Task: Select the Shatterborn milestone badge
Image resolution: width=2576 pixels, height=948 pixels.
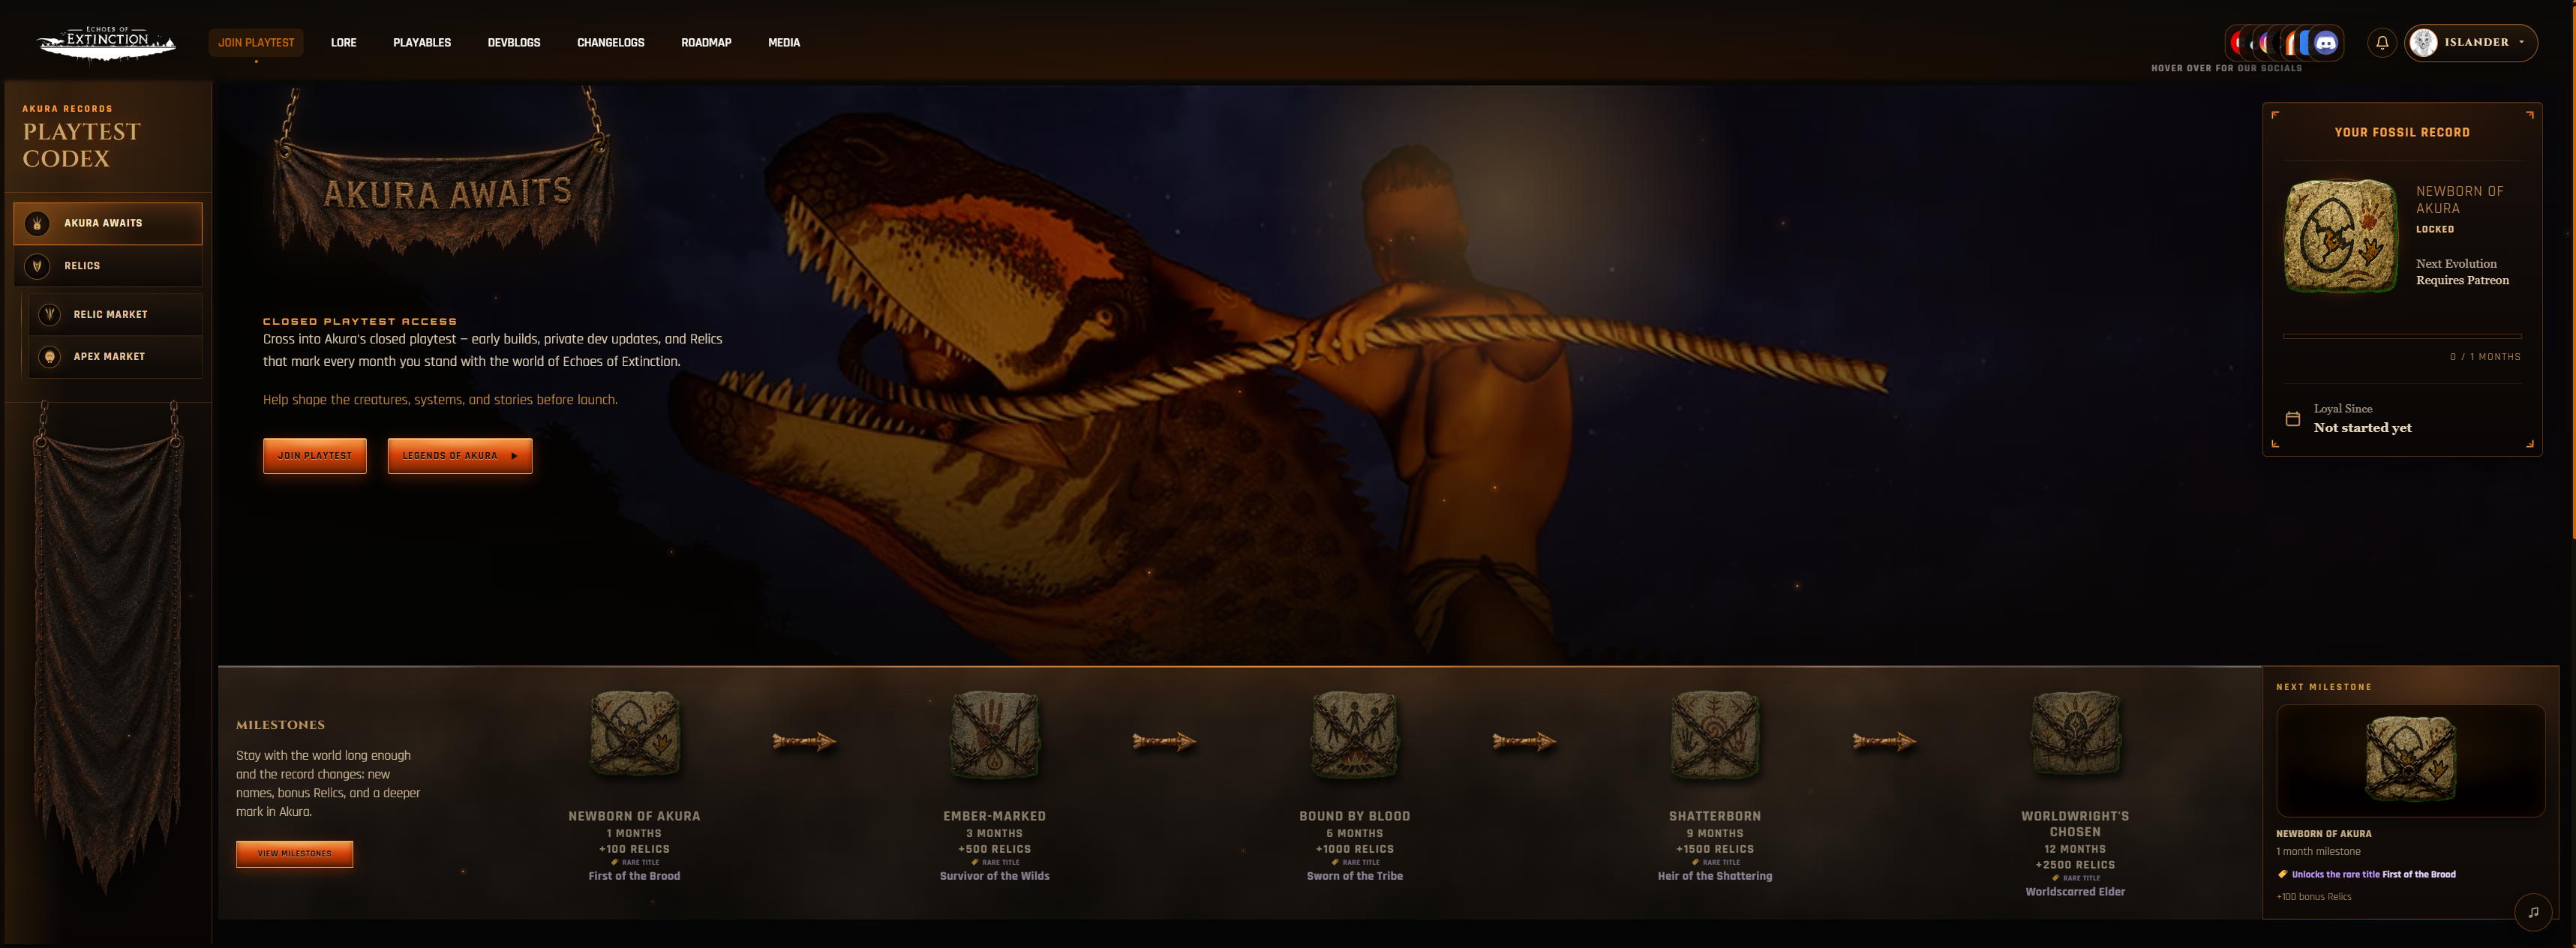Action: (1715, 735)
